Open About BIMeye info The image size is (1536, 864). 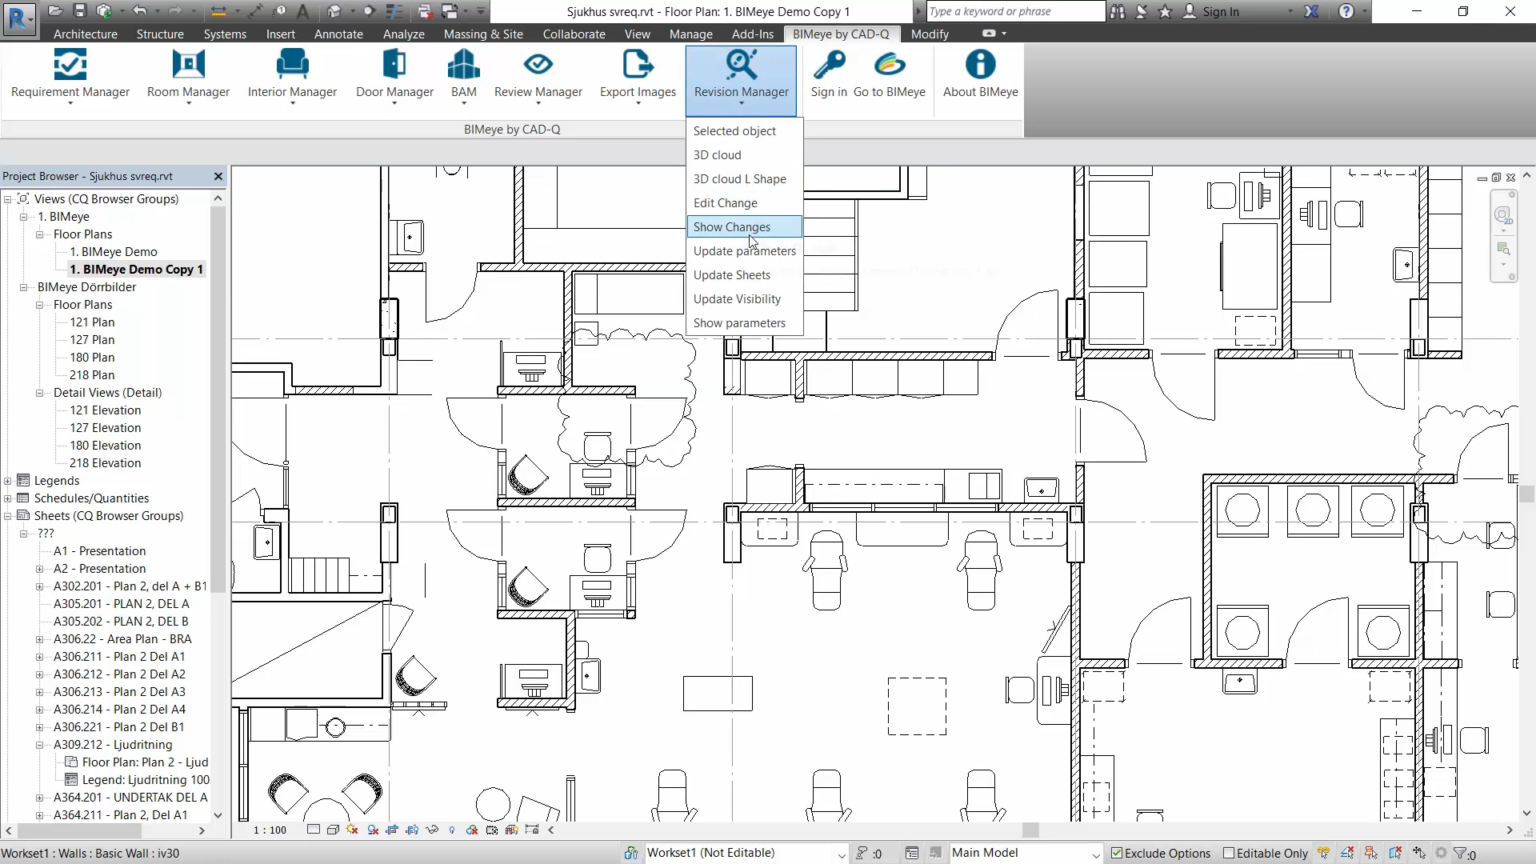tap(980, 76)
